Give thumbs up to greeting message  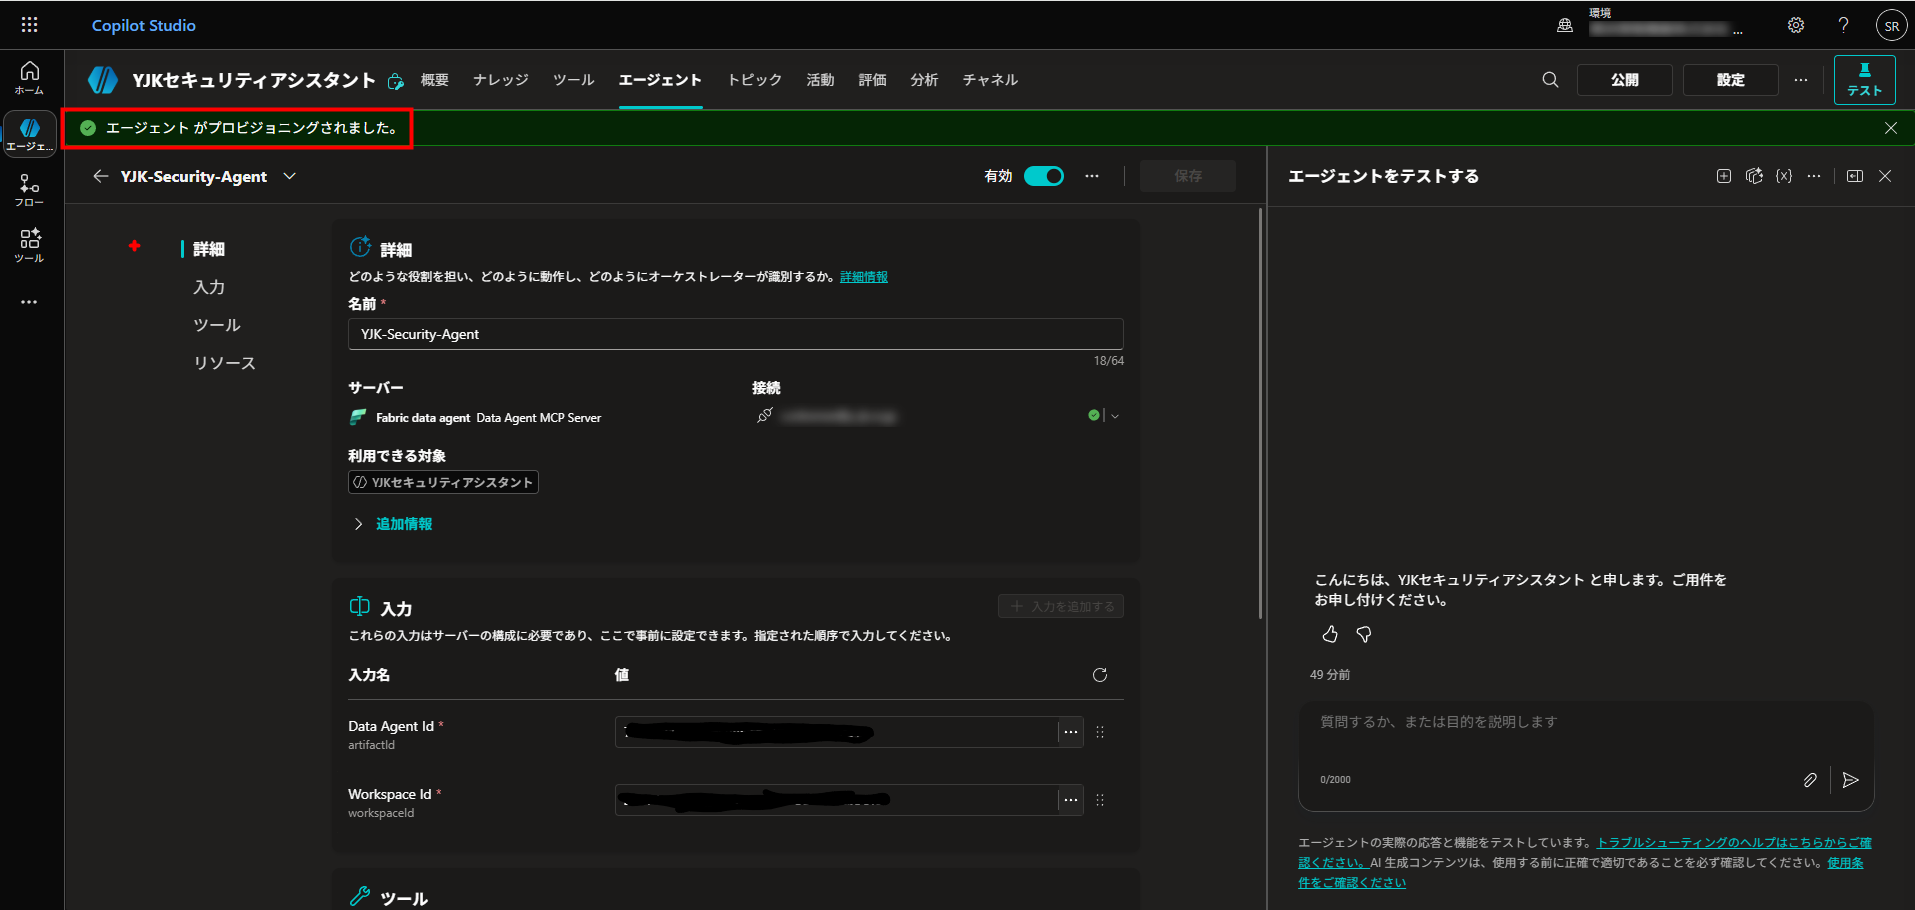tap(1330, 634)
